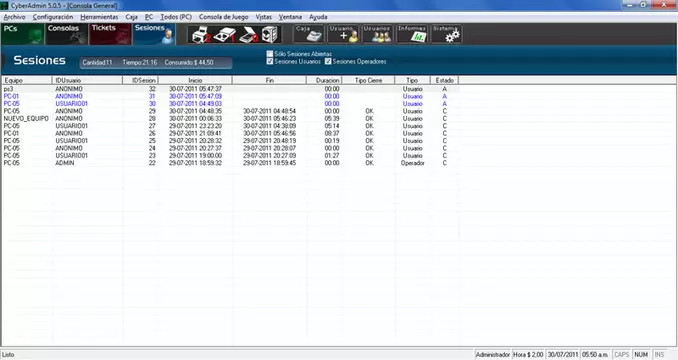The width and height of the screenshot is (678, 360).
Task: Click session ID 25 cell
Action: [152, 140]
